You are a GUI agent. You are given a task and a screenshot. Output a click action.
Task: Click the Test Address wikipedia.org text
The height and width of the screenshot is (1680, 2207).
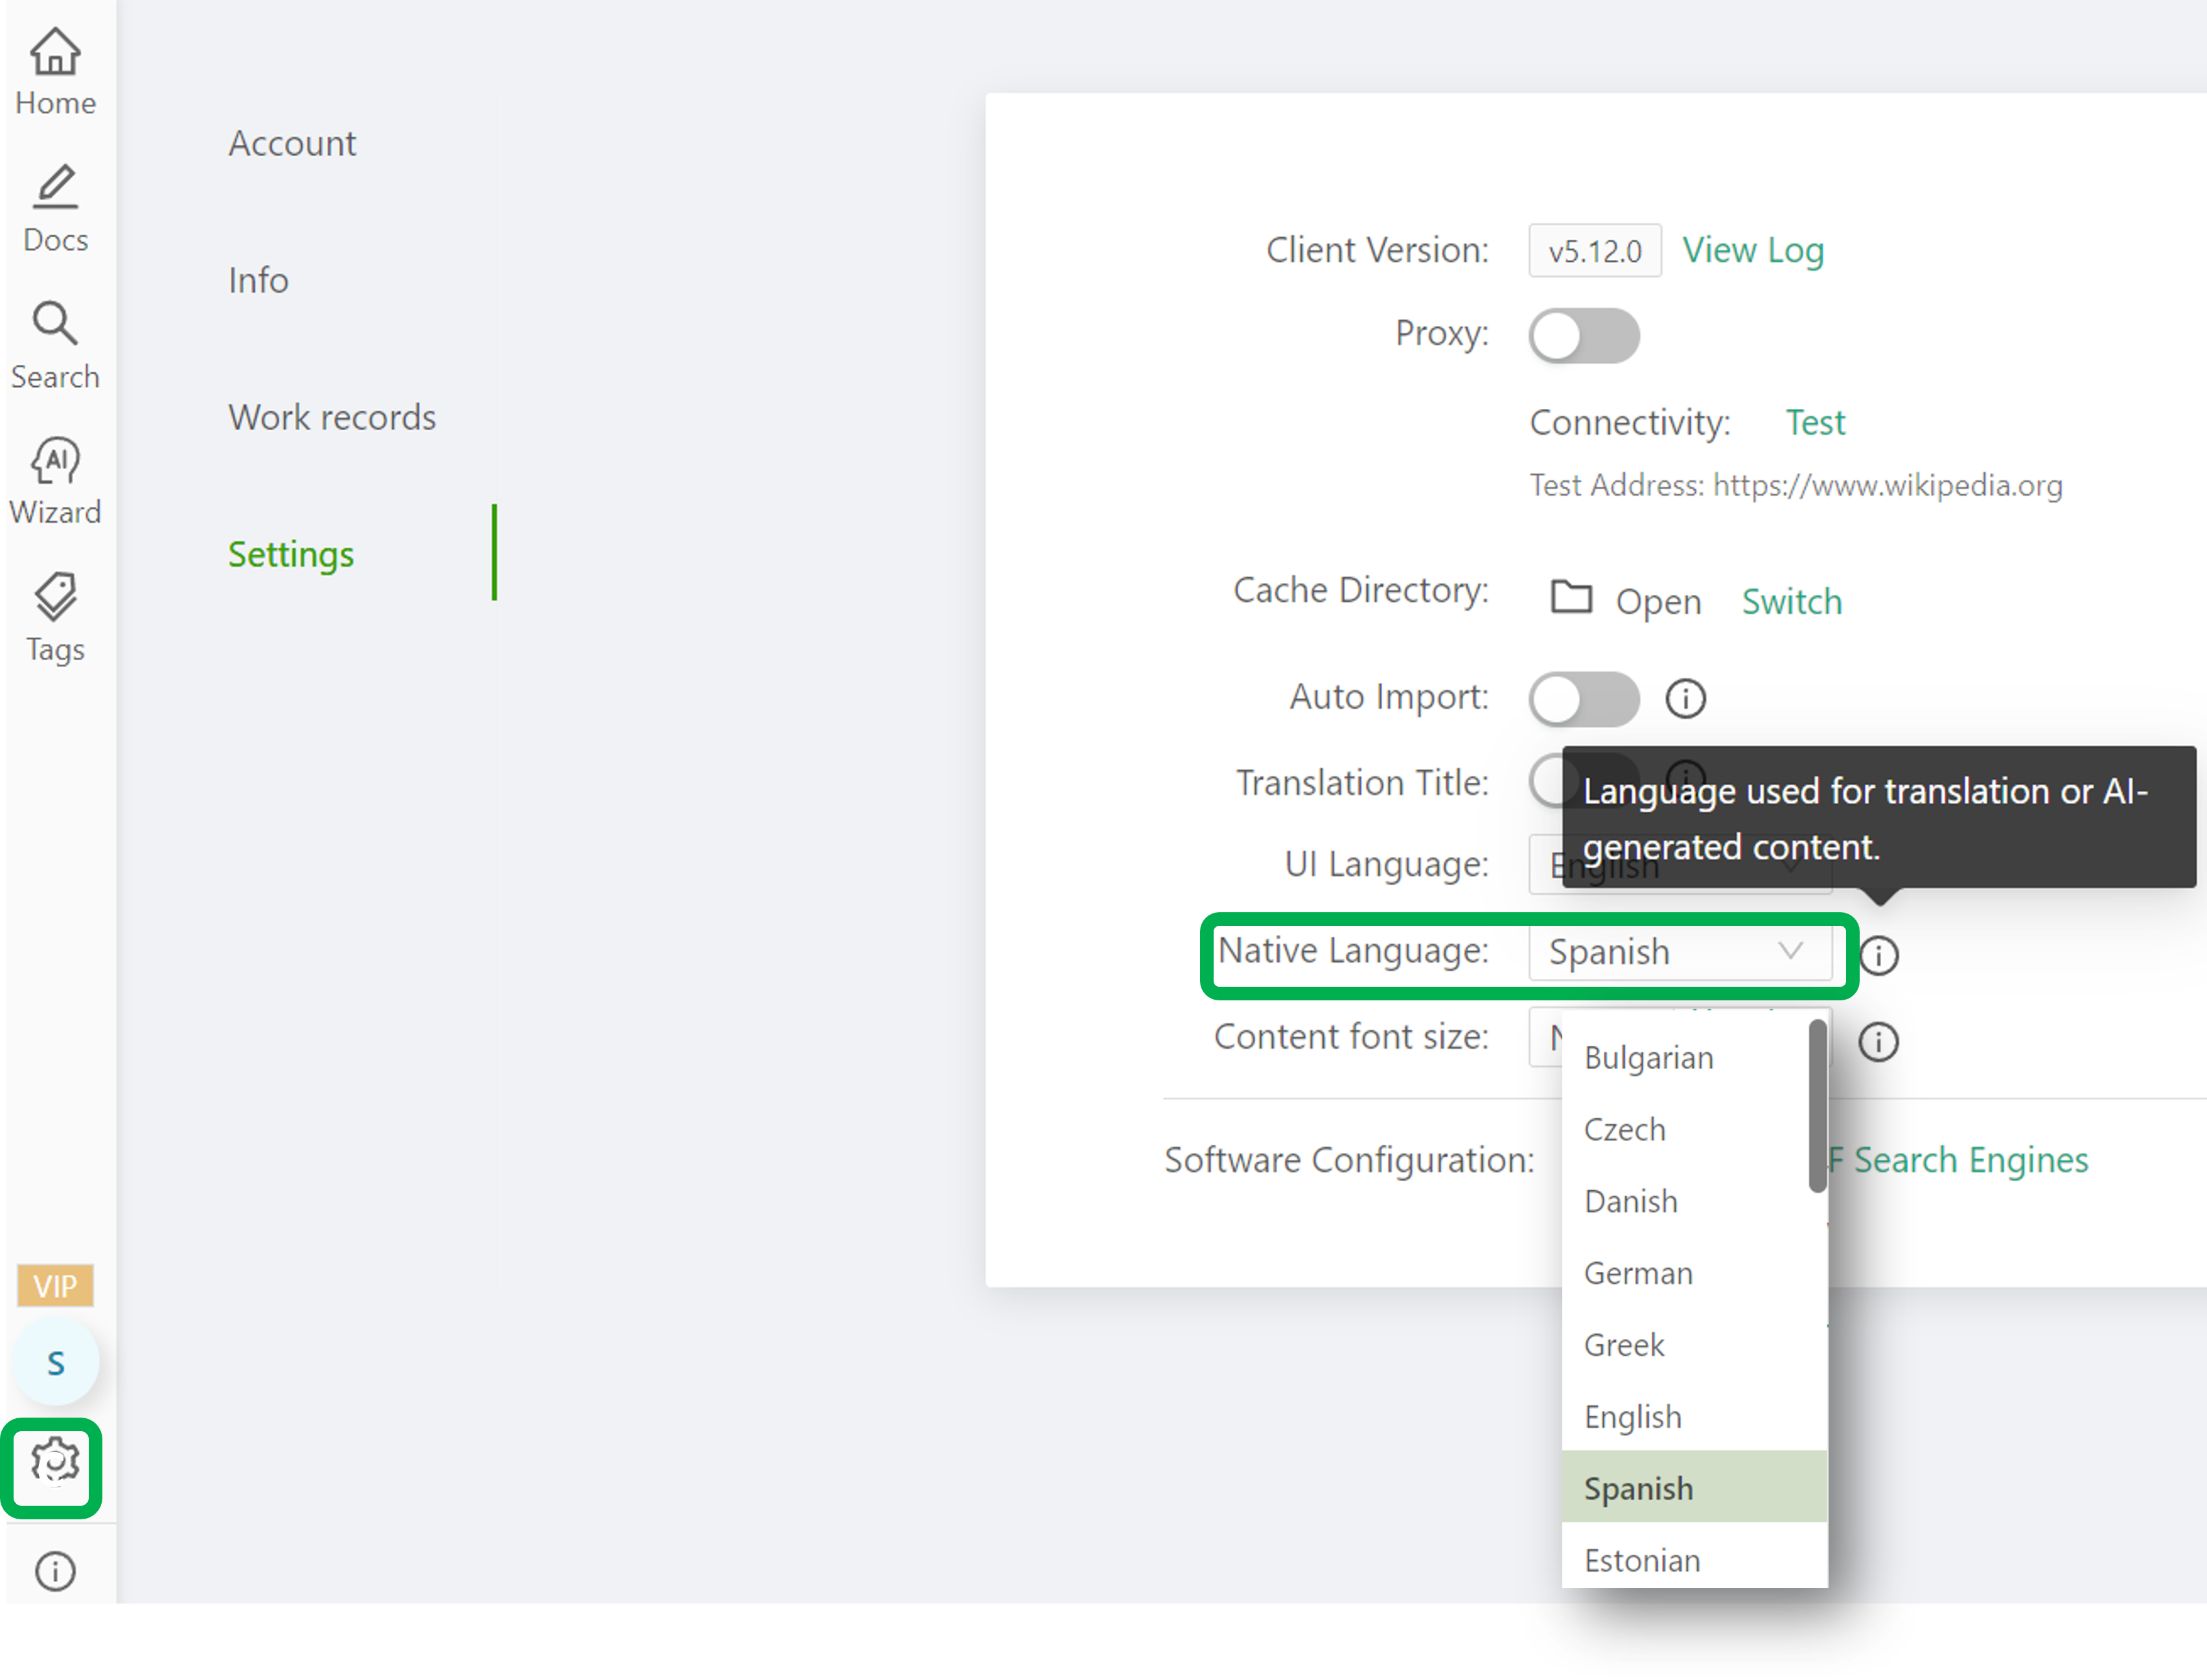[x=1796, y=486]
